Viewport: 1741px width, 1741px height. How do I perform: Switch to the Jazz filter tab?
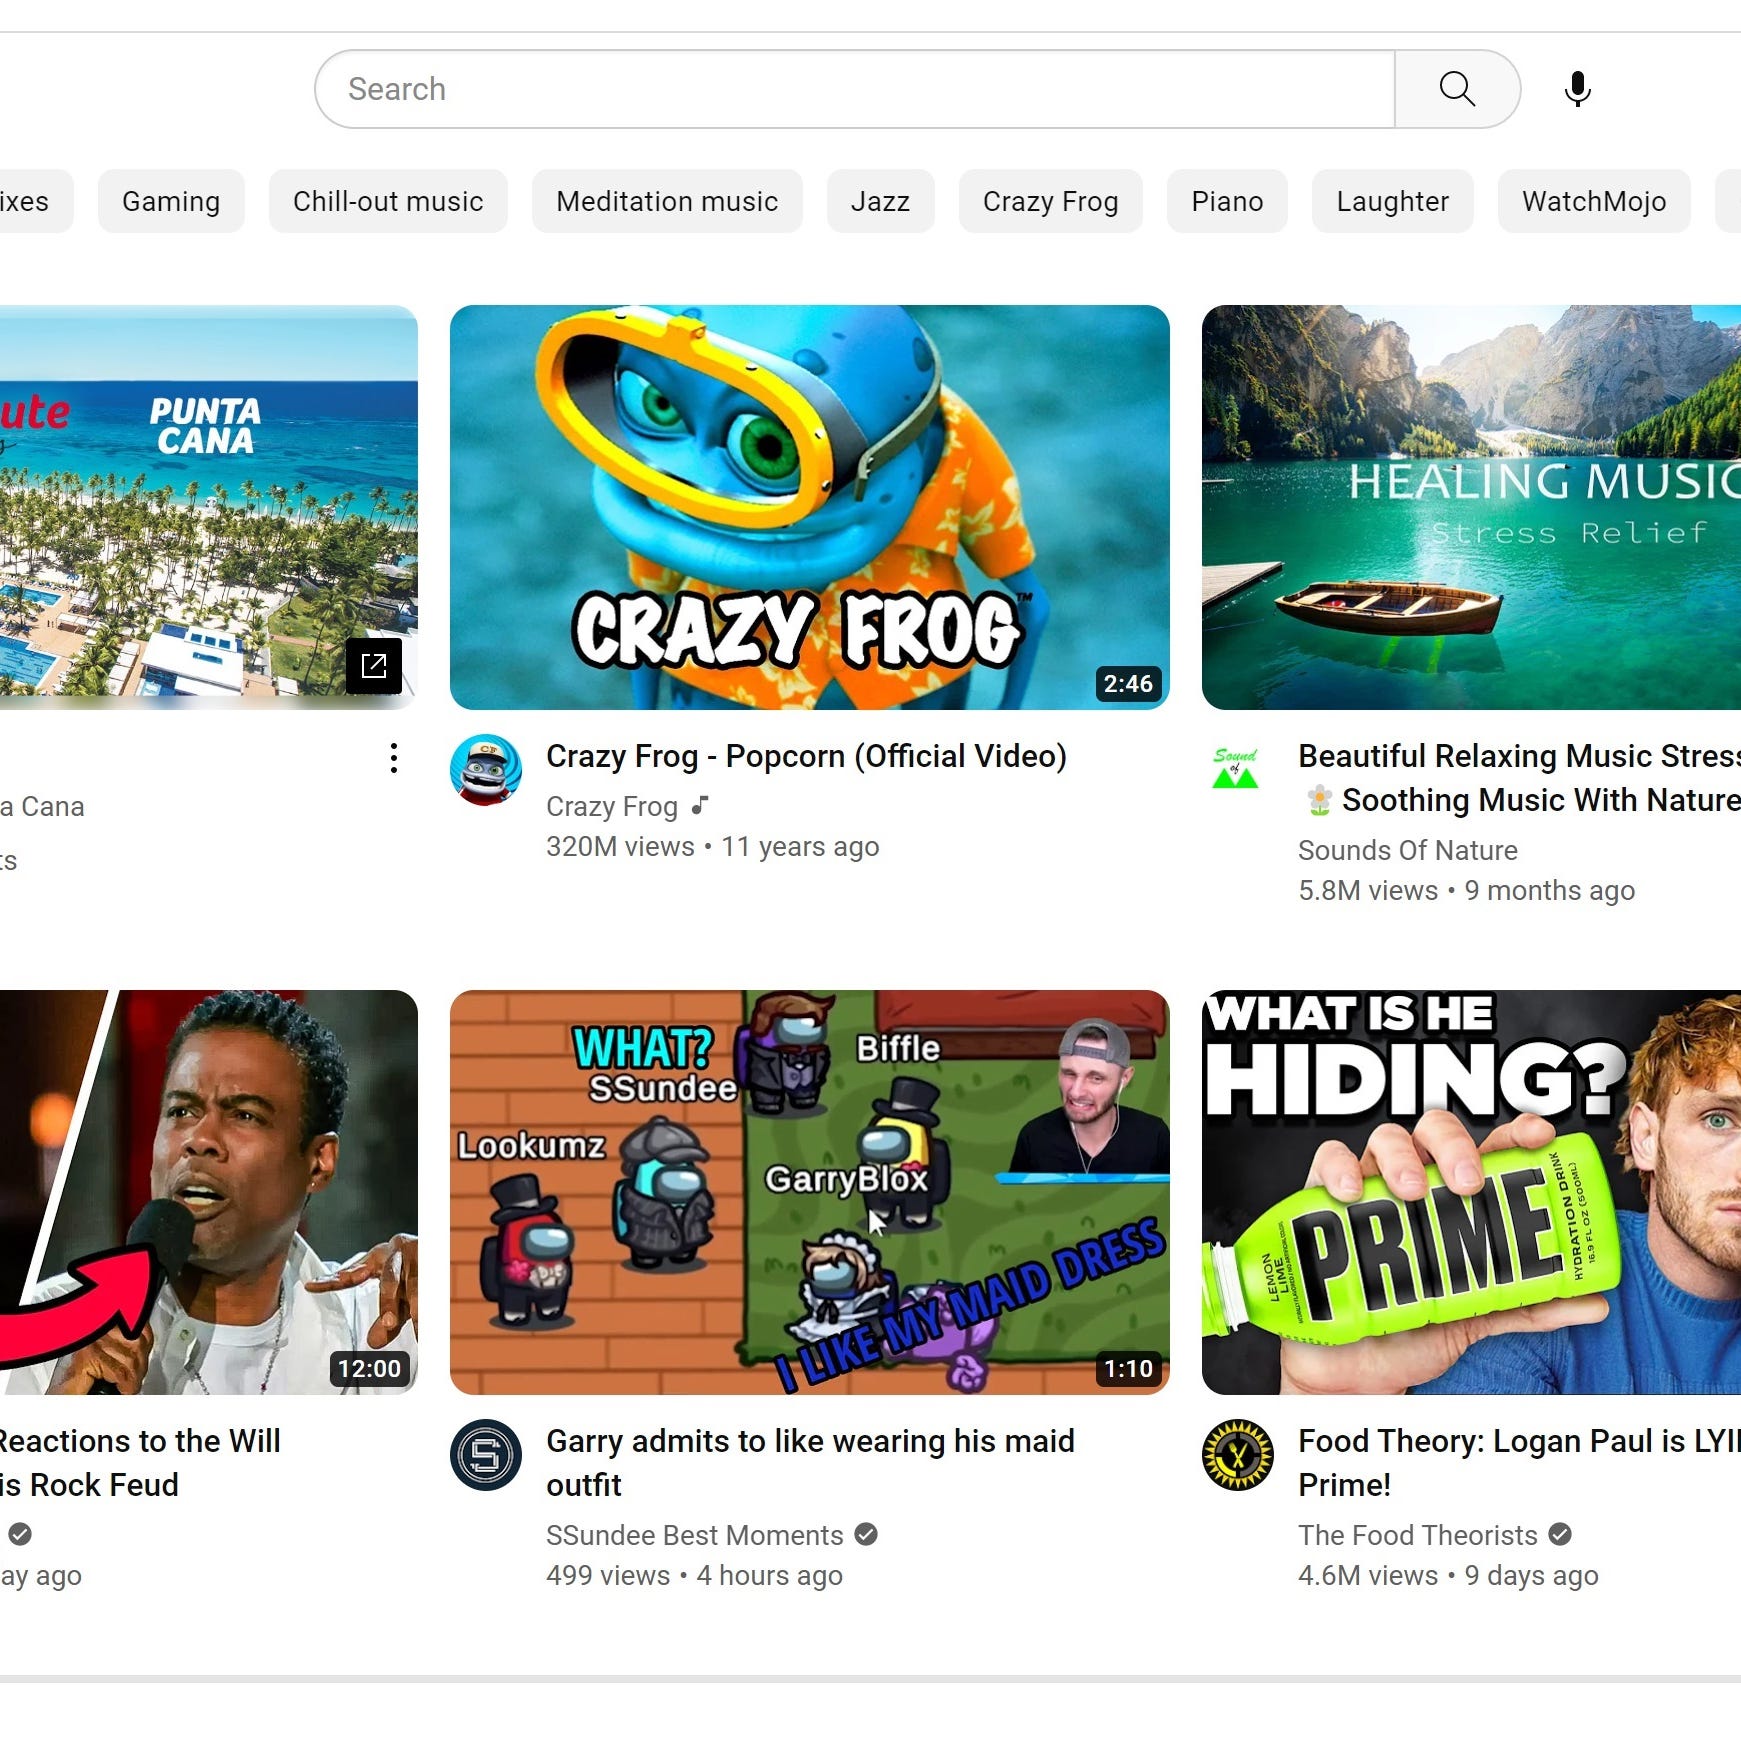click(x=880, y=201)
